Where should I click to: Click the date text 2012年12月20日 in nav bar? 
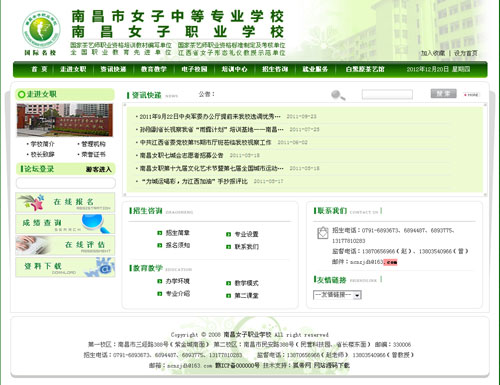[427, 69]
